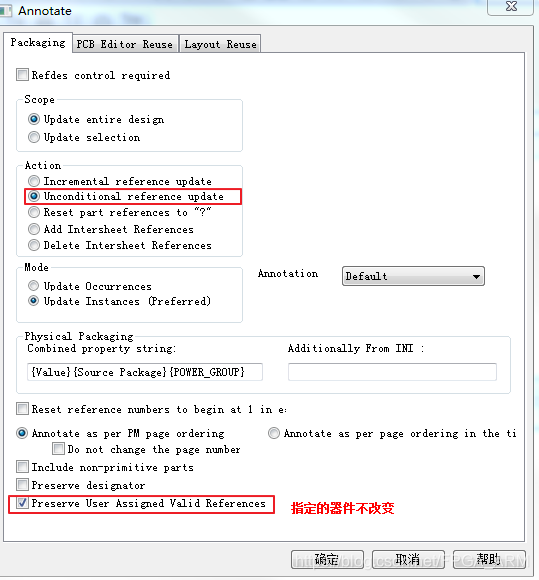
Task: Switch to the PCB Editor Reuse tab
Action: (125, 44)
